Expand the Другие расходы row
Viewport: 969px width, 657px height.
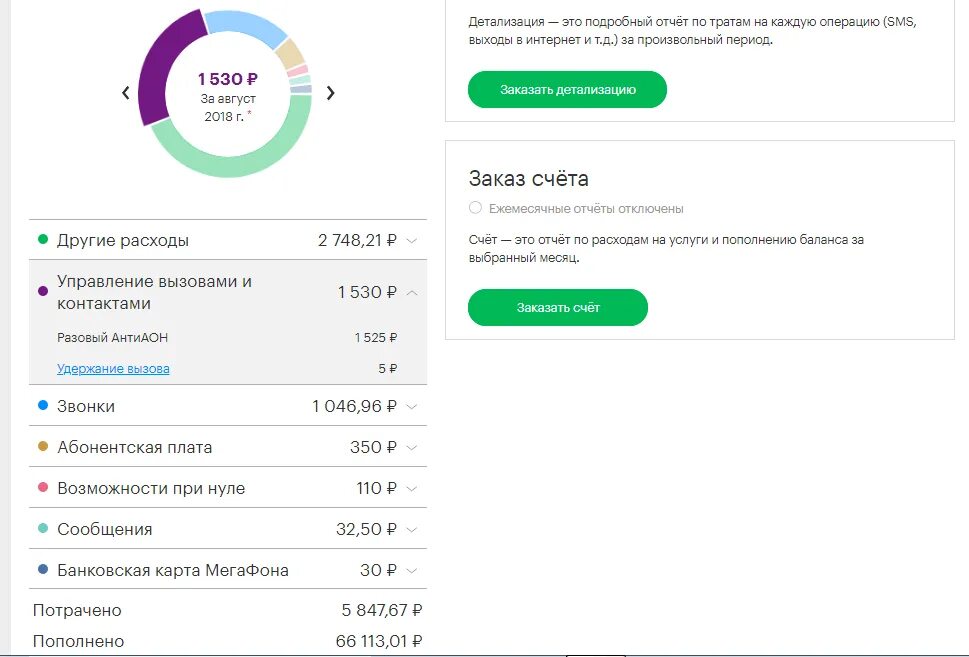tap(412, 240)
